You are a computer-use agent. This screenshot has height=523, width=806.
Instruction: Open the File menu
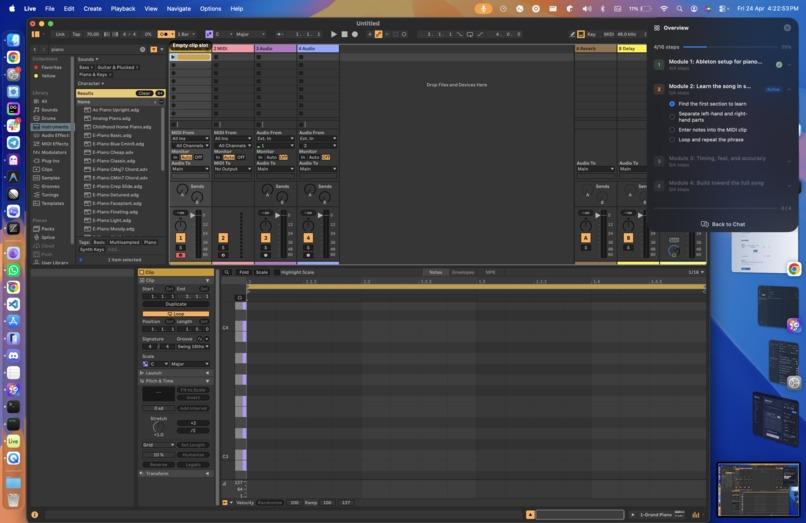(49, 9)
